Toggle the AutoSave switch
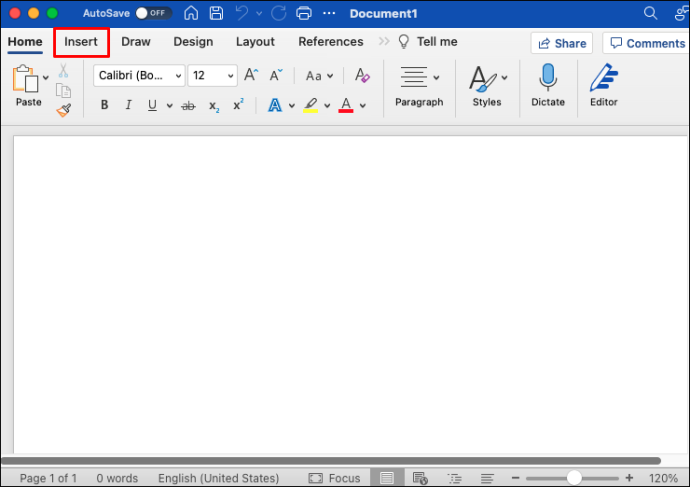 [x=153, y=13]
